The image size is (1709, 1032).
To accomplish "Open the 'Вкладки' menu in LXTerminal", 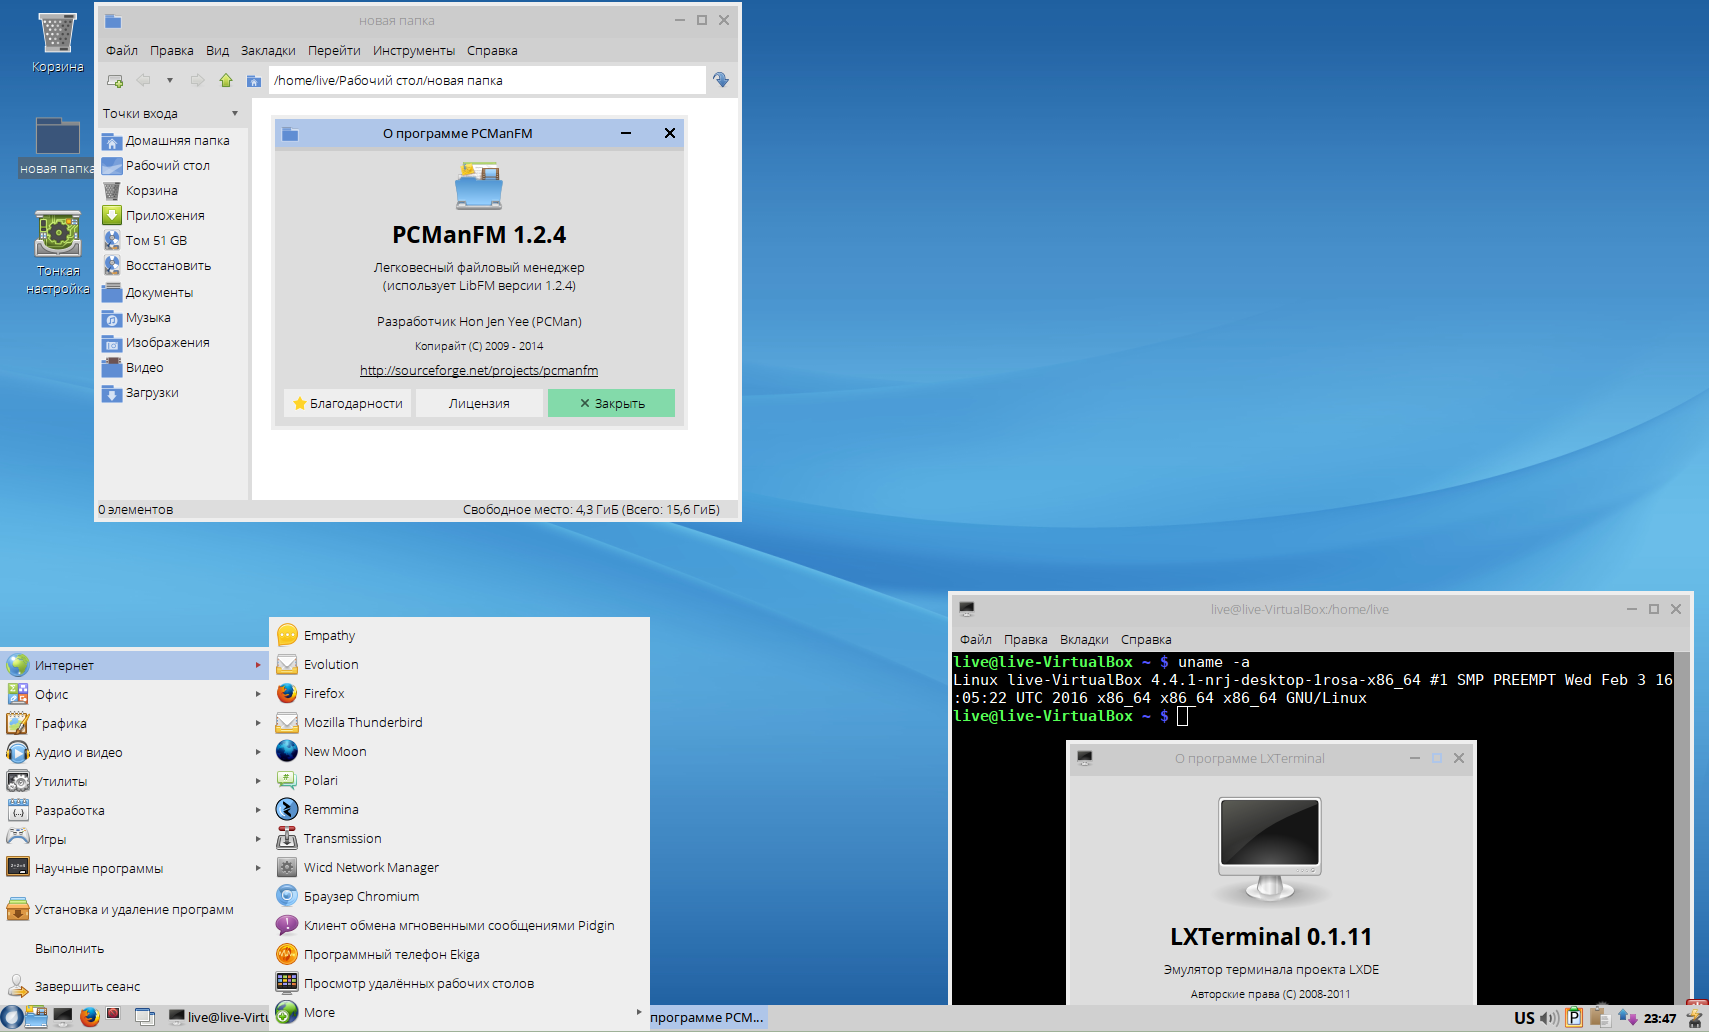I will click(x=1084, y=640).
